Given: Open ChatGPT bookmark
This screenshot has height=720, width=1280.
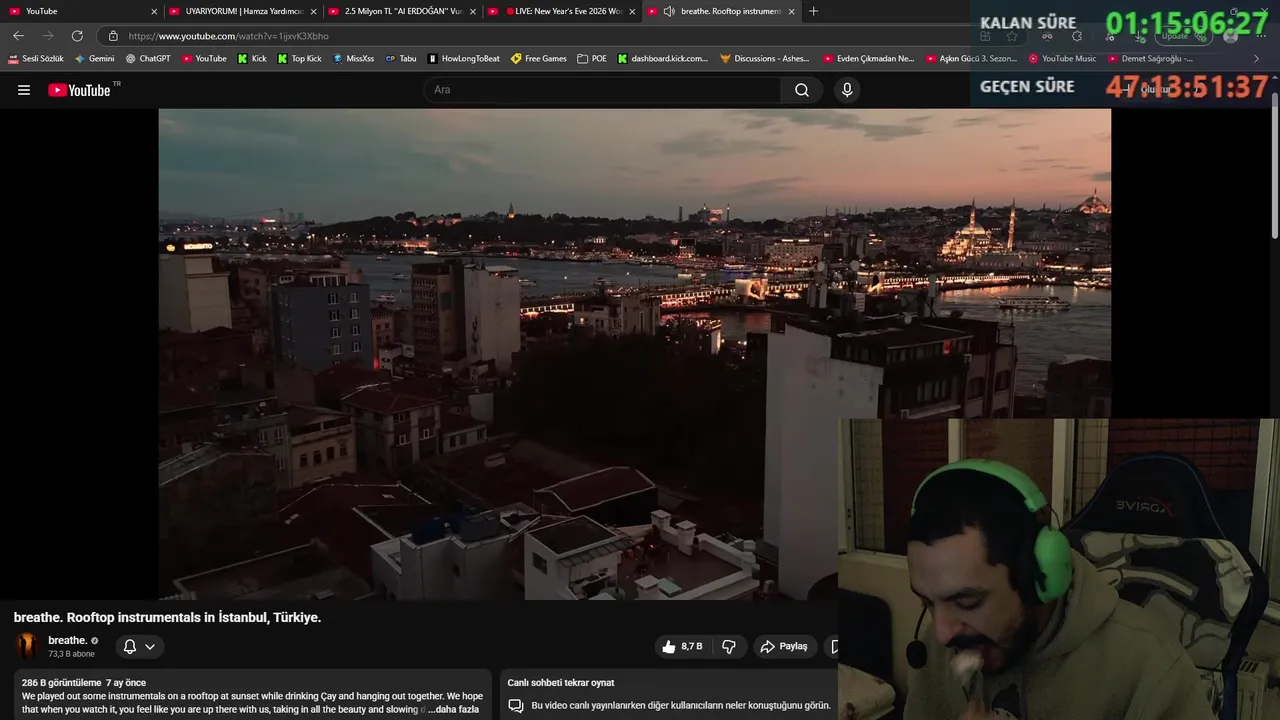Looking at the screenshot, I should point(148,59).
